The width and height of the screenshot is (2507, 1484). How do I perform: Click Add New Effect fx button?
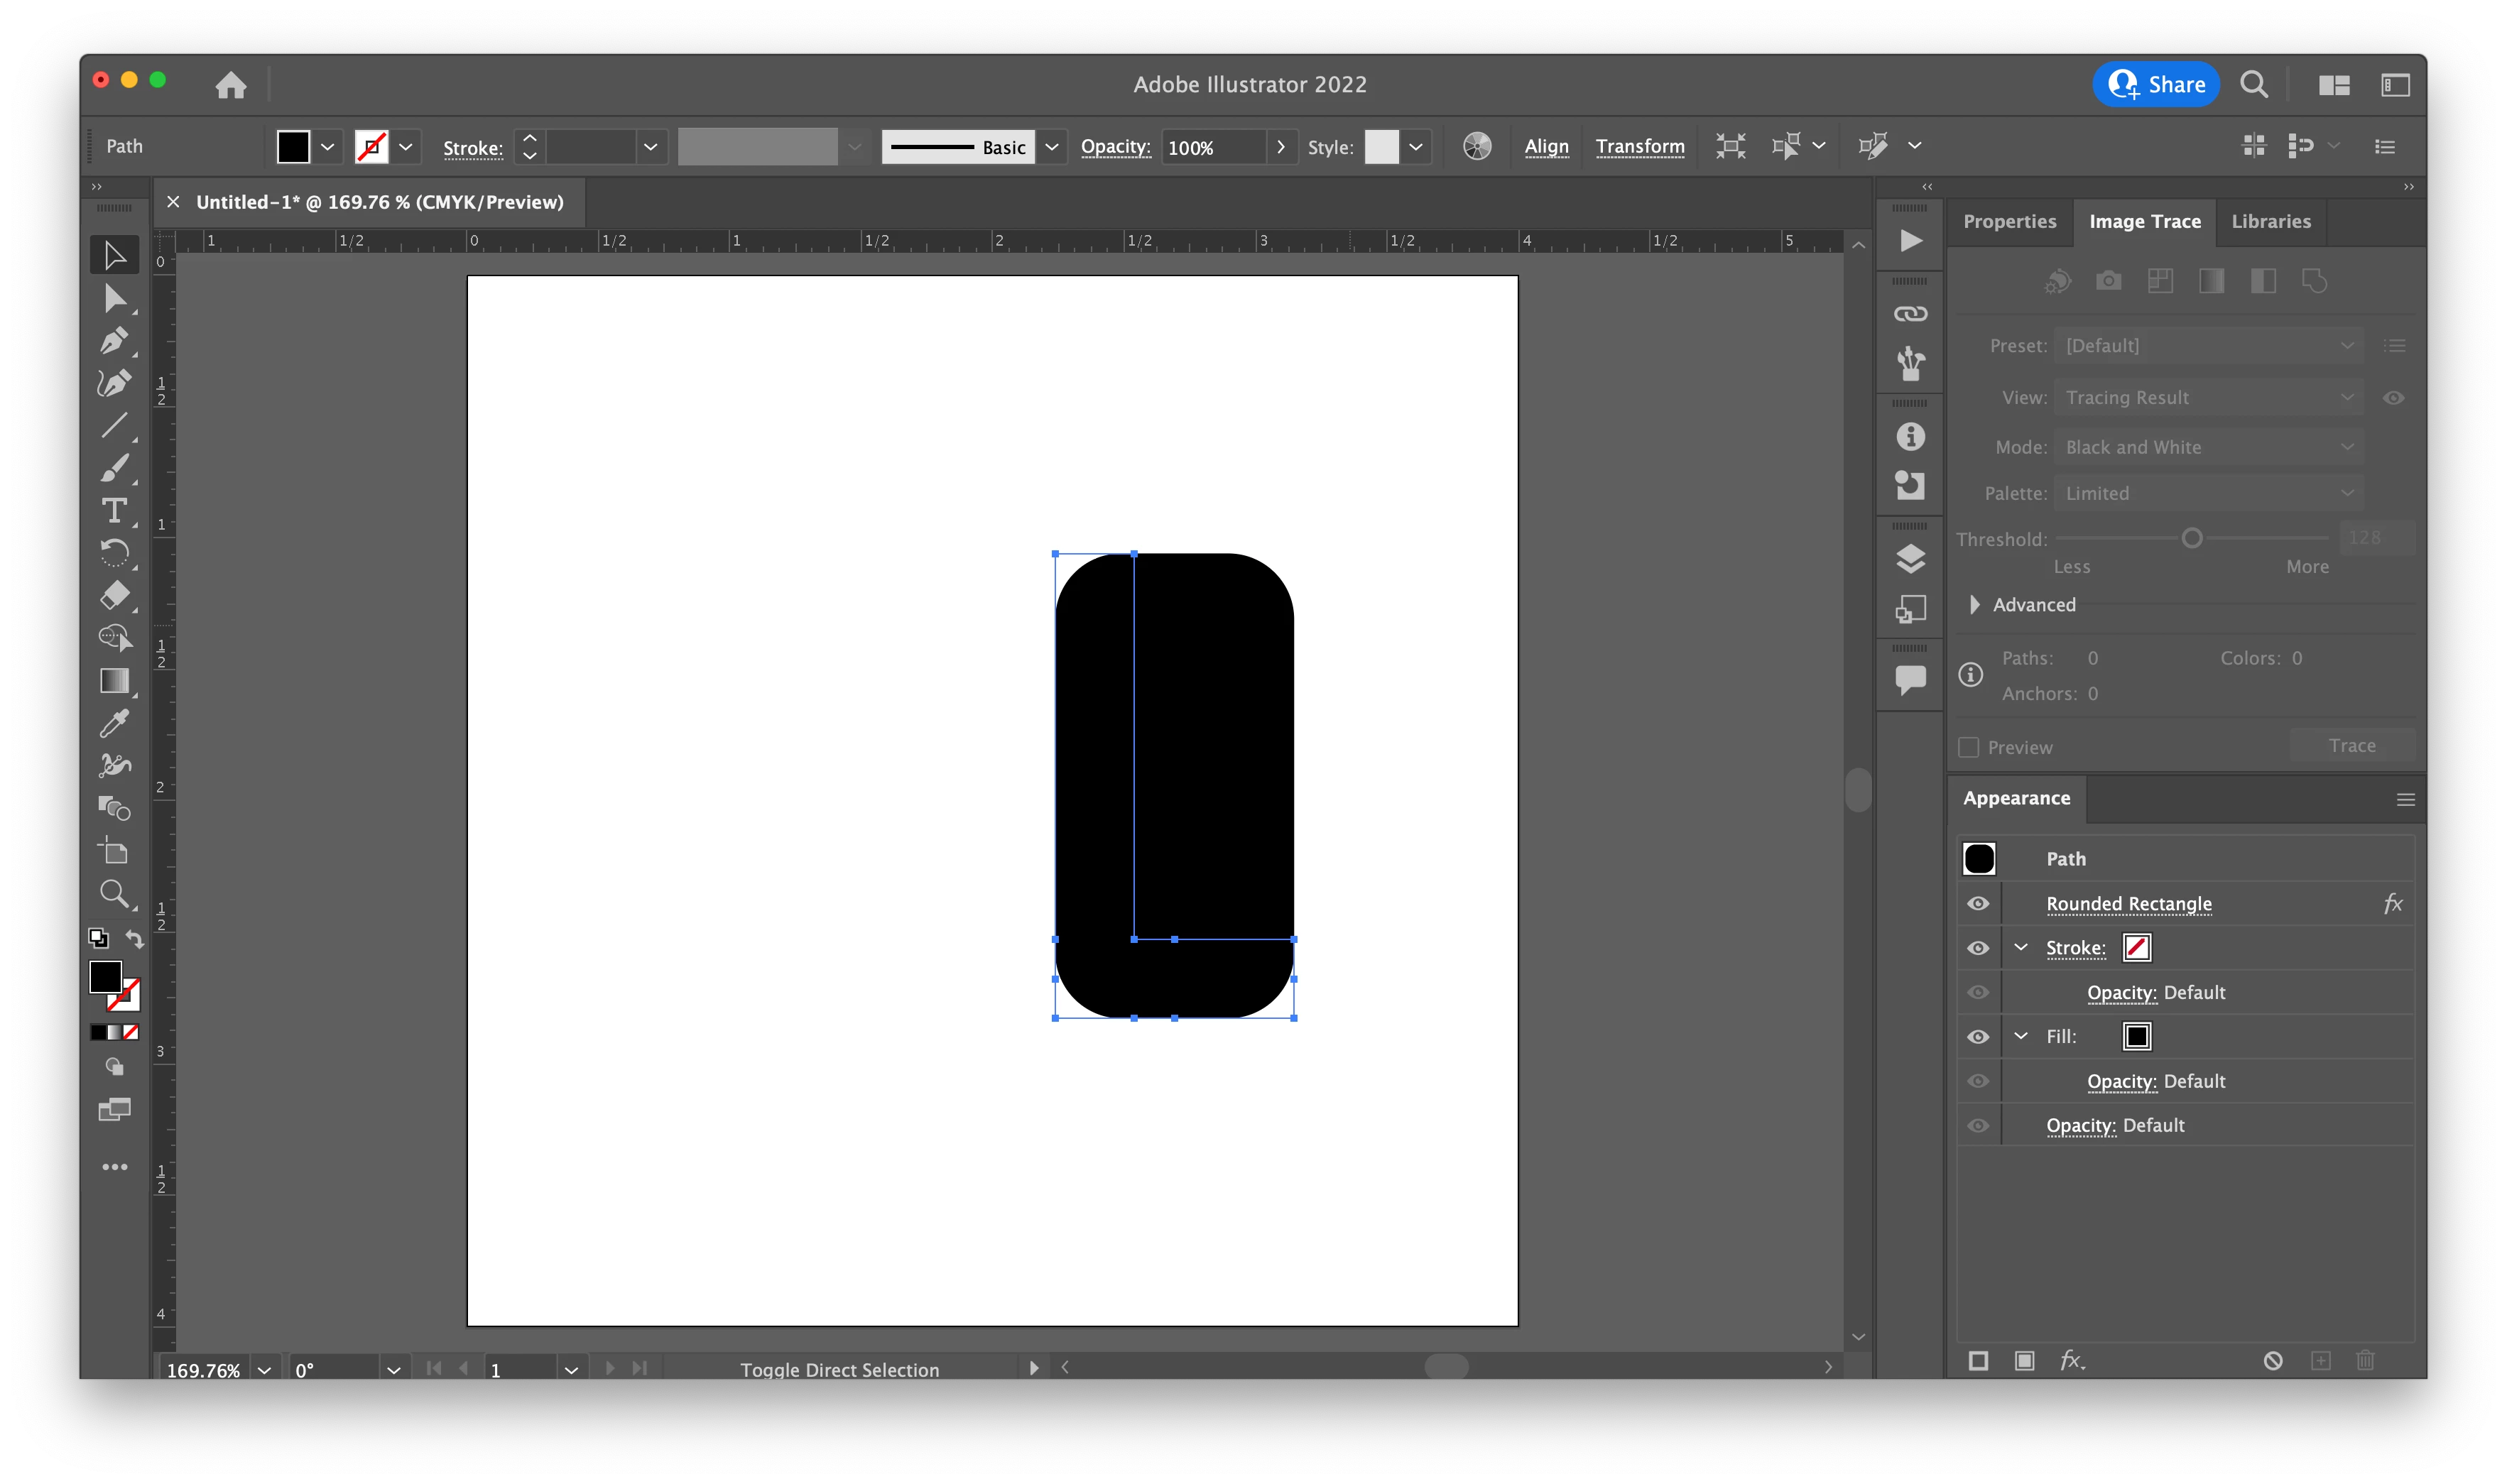[2071, 1360]
